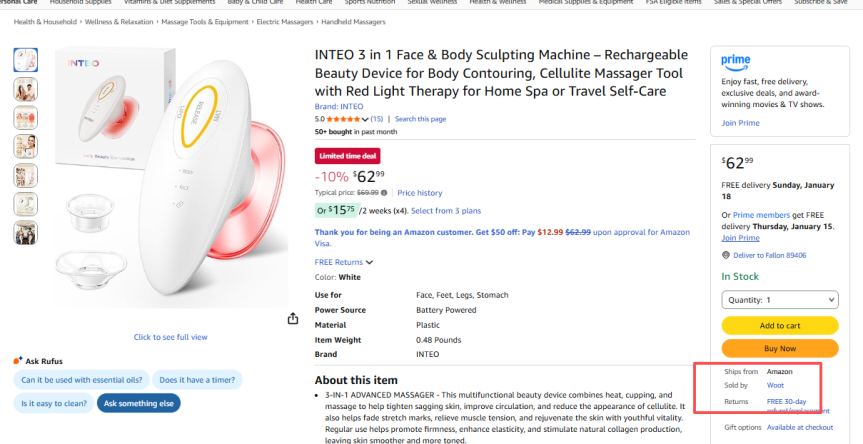Click the Ask Rufus sparkle icon

click(18, 360)
